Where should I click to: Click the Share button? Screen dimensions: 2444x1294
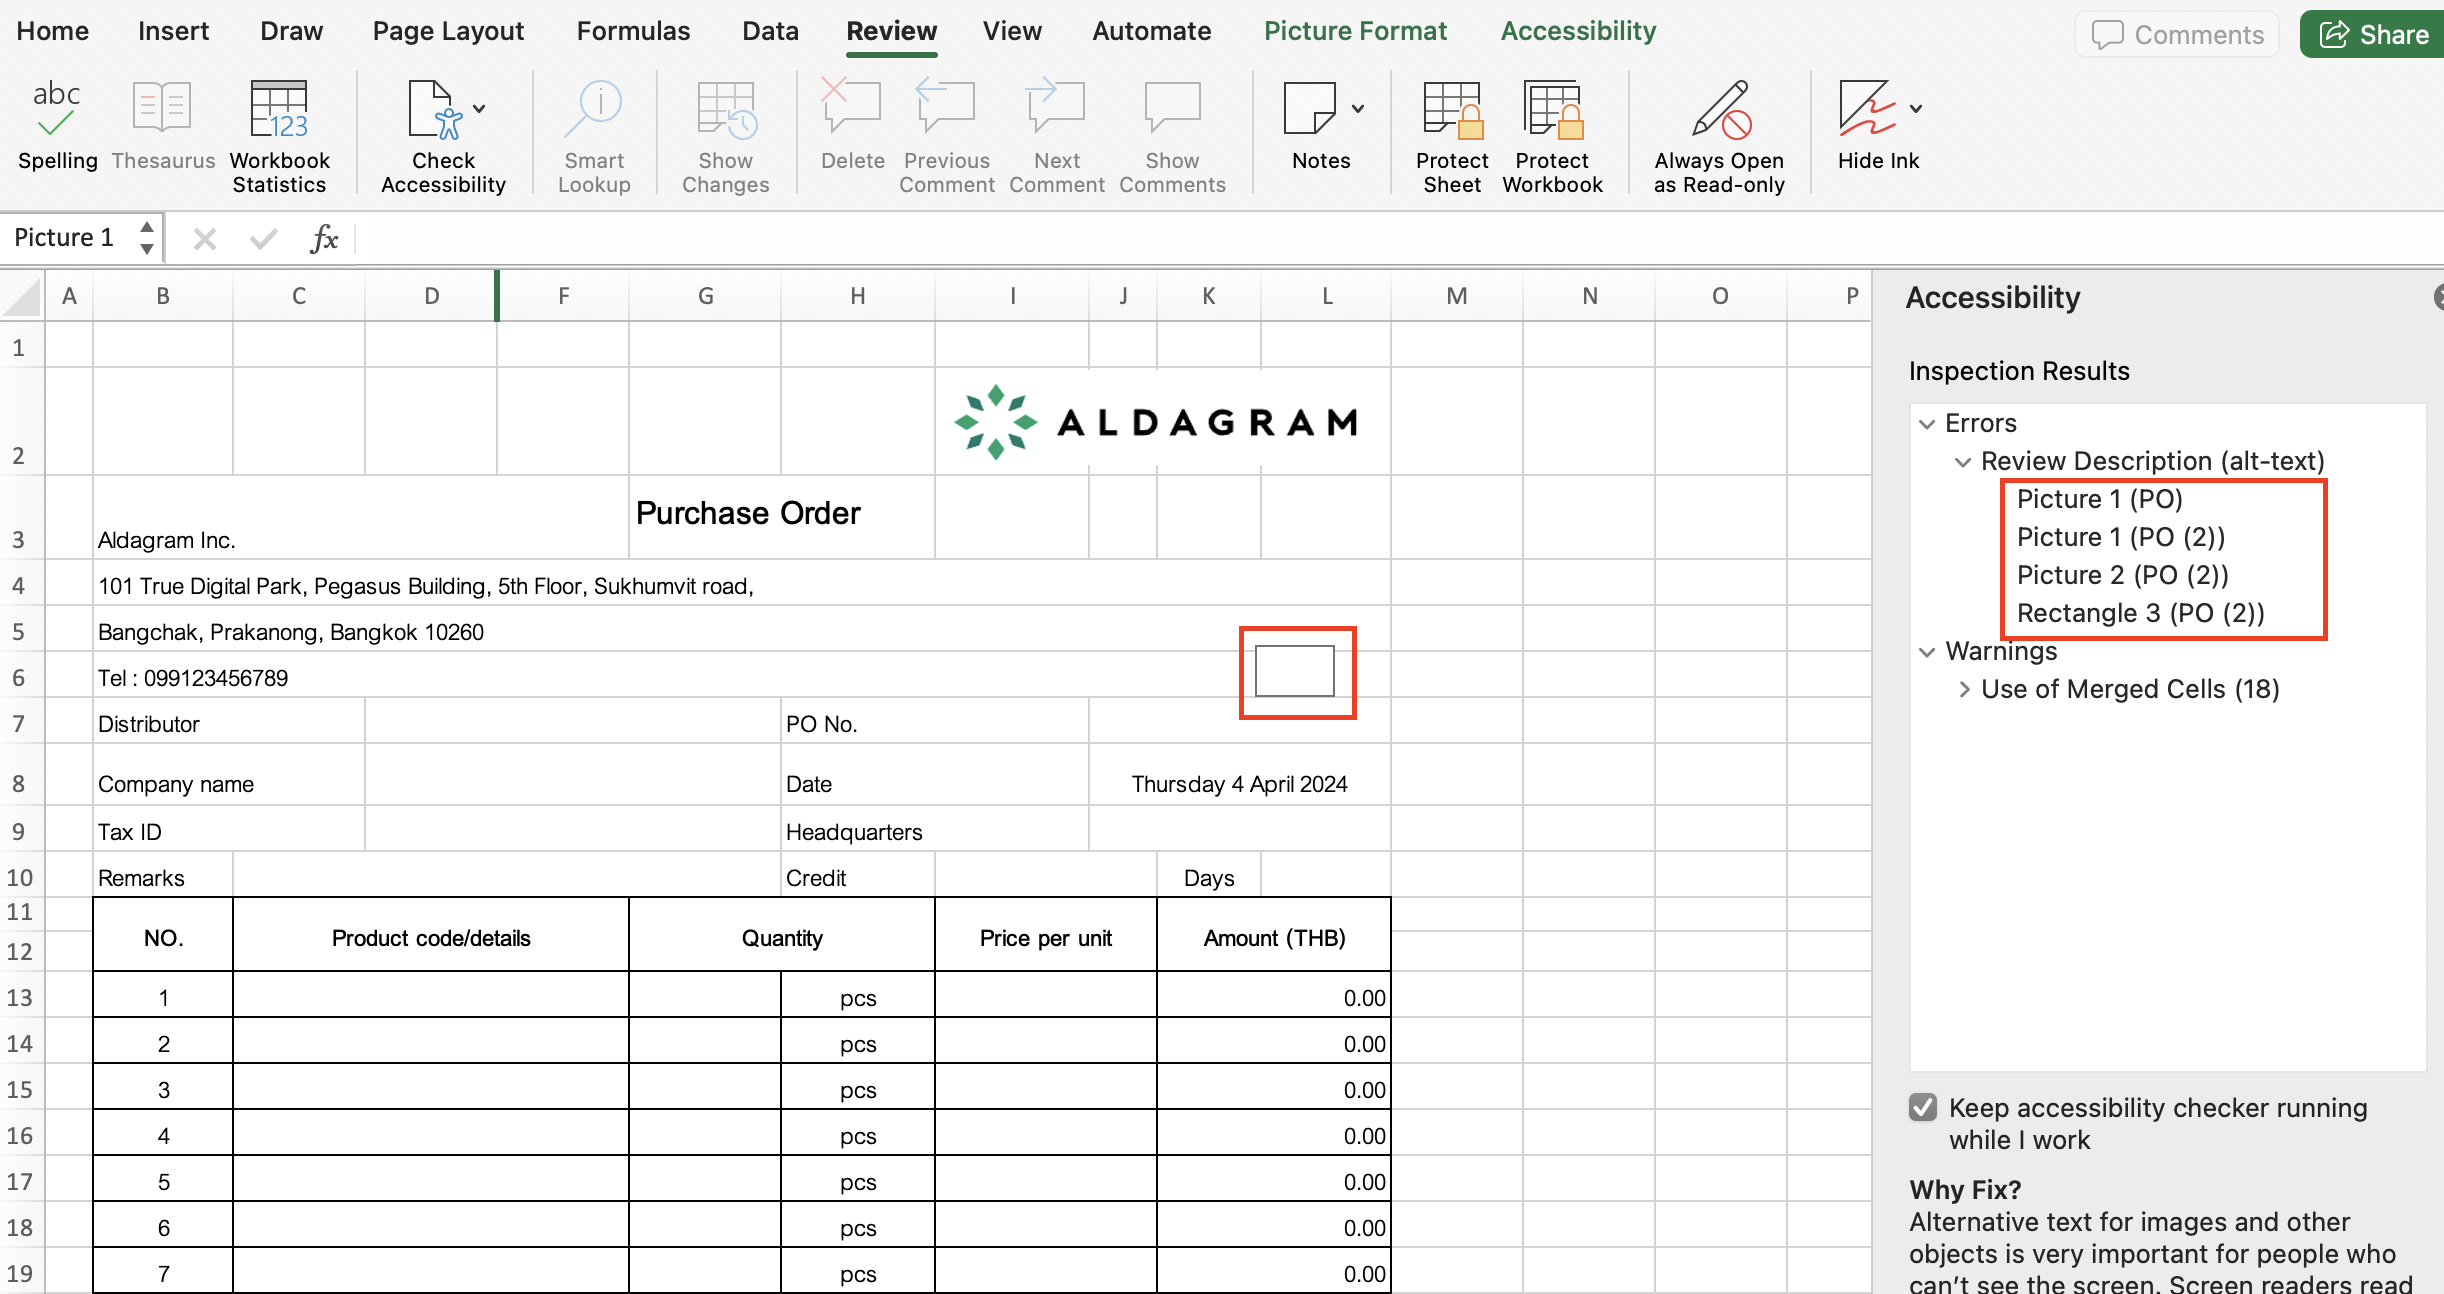coord(2371,33)
